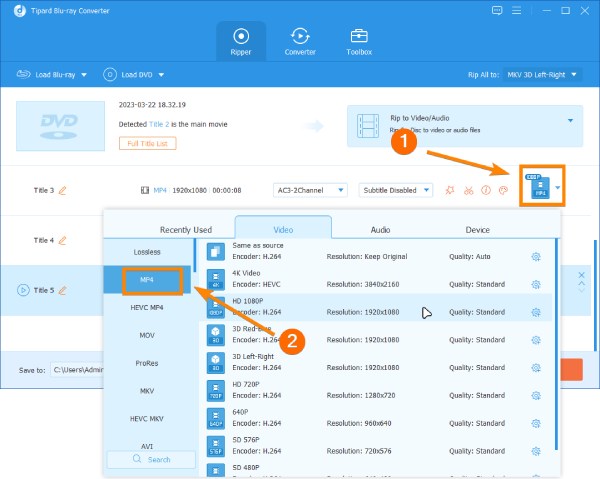Click the Full Title List button

click(147, 143)
